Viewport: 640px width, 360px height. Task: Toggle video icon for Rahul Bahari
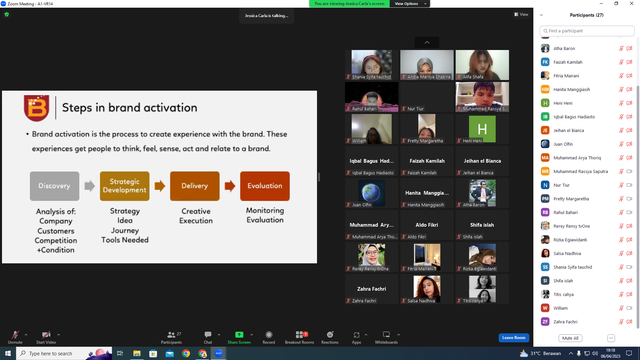pyautogui.click(x=629, y=212)
